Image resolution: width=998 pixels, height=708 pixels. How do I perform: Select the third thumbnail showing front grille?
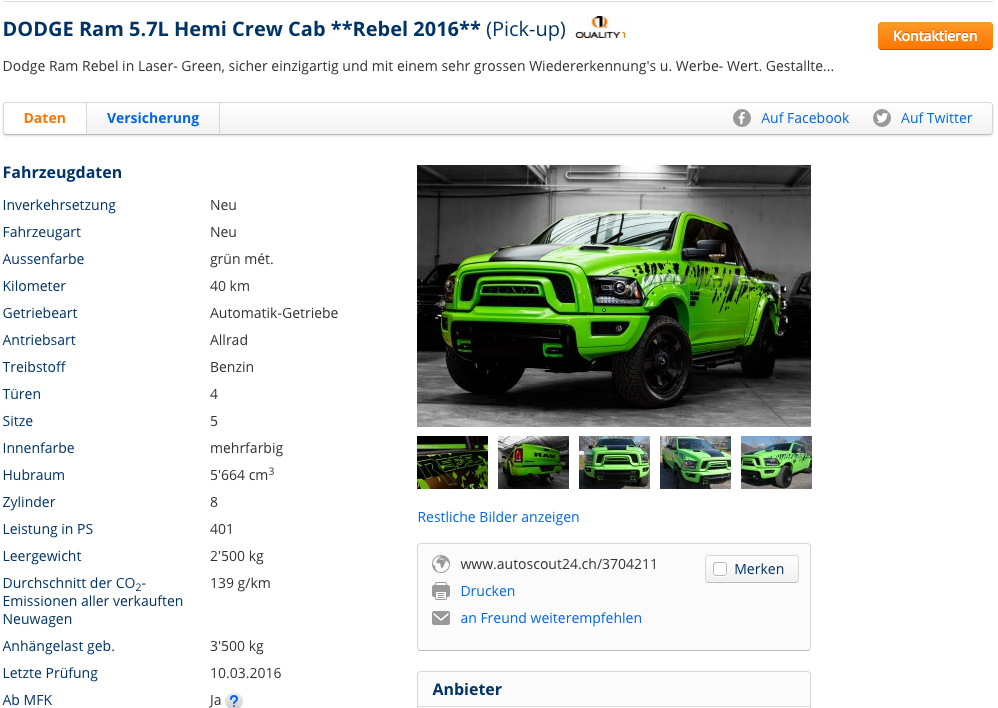(x=614, y=462)
